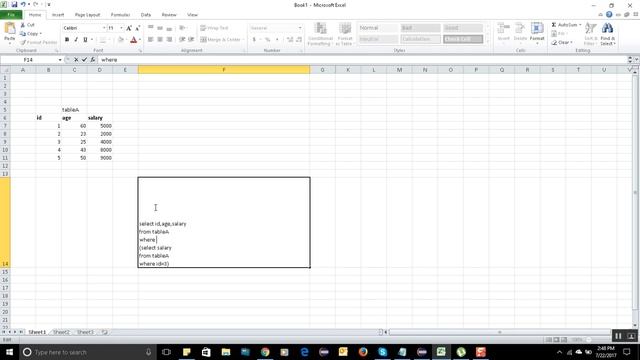Open the Windows Start button
The image size is (640, 360).
pos(9,352)
